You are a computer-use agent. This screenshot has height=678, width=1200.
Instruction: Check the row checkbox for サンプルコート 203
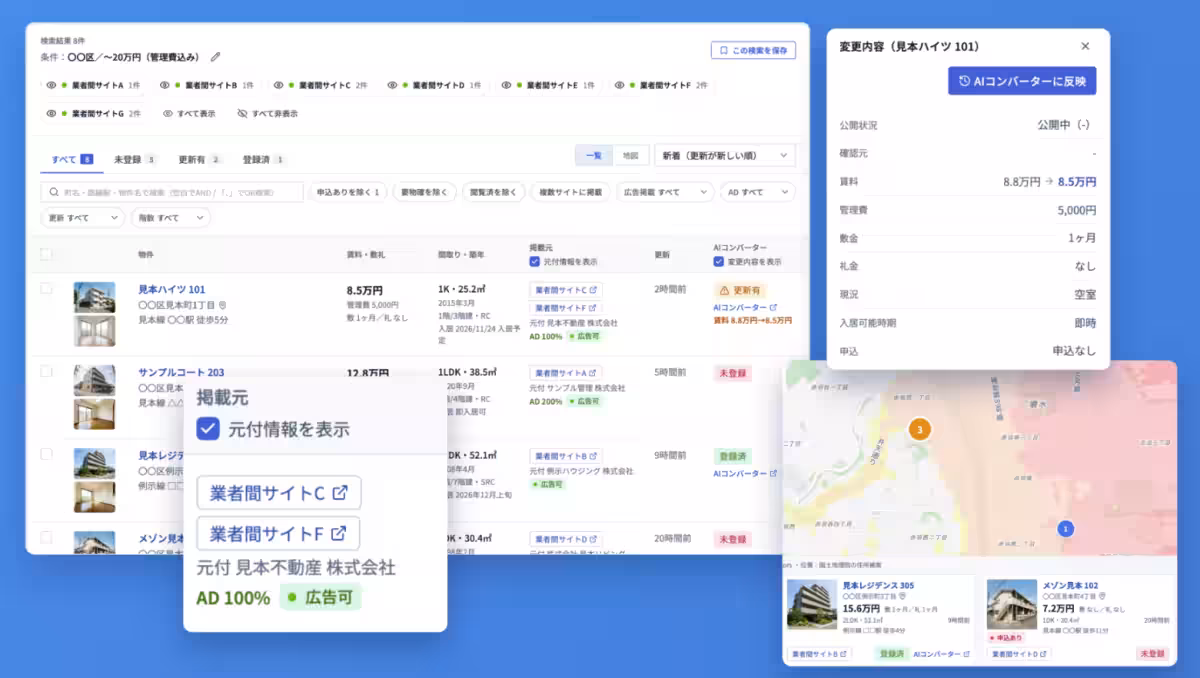click(x=46, y=372)
